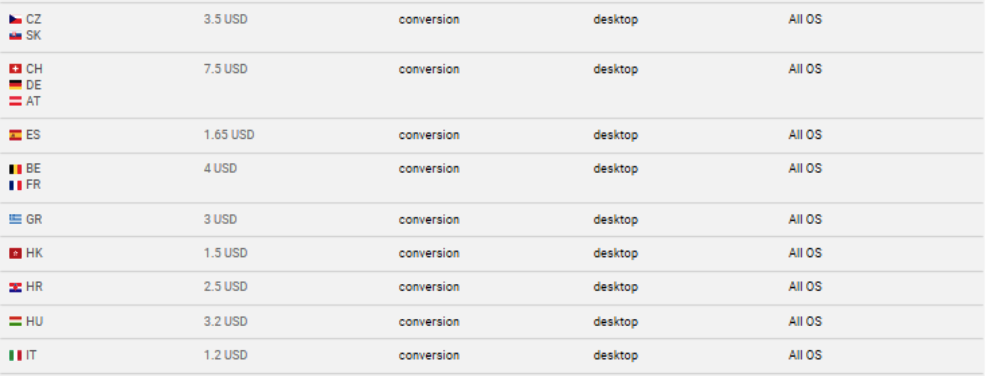Click the Croatia HR flag icon
Viewport: 988px width, 376px height.
coord(15,287)
